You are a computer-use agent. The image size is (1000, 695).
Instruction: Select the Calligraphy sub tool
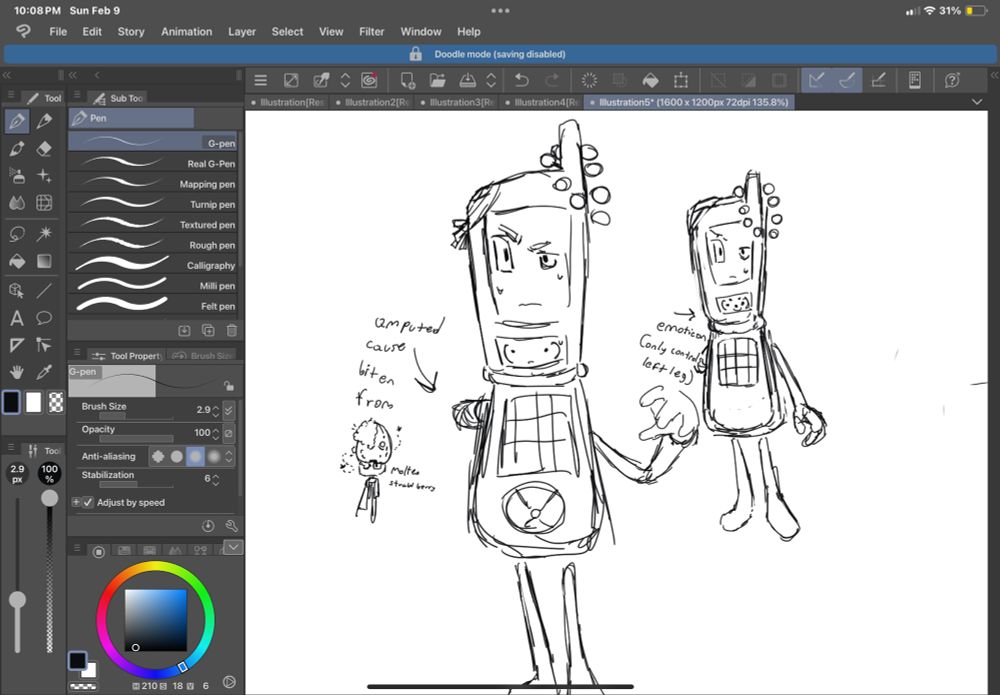click(152, 265)
